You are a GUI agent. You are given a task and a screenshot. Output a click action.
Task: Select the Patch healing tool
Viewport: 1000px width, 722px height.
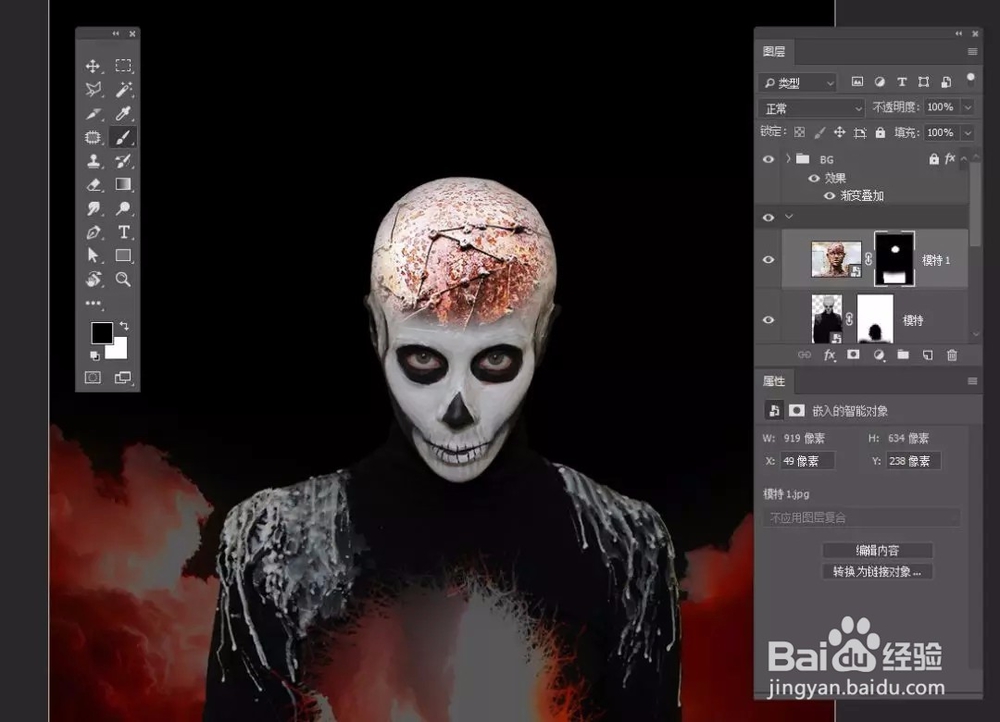click(93, 137)
